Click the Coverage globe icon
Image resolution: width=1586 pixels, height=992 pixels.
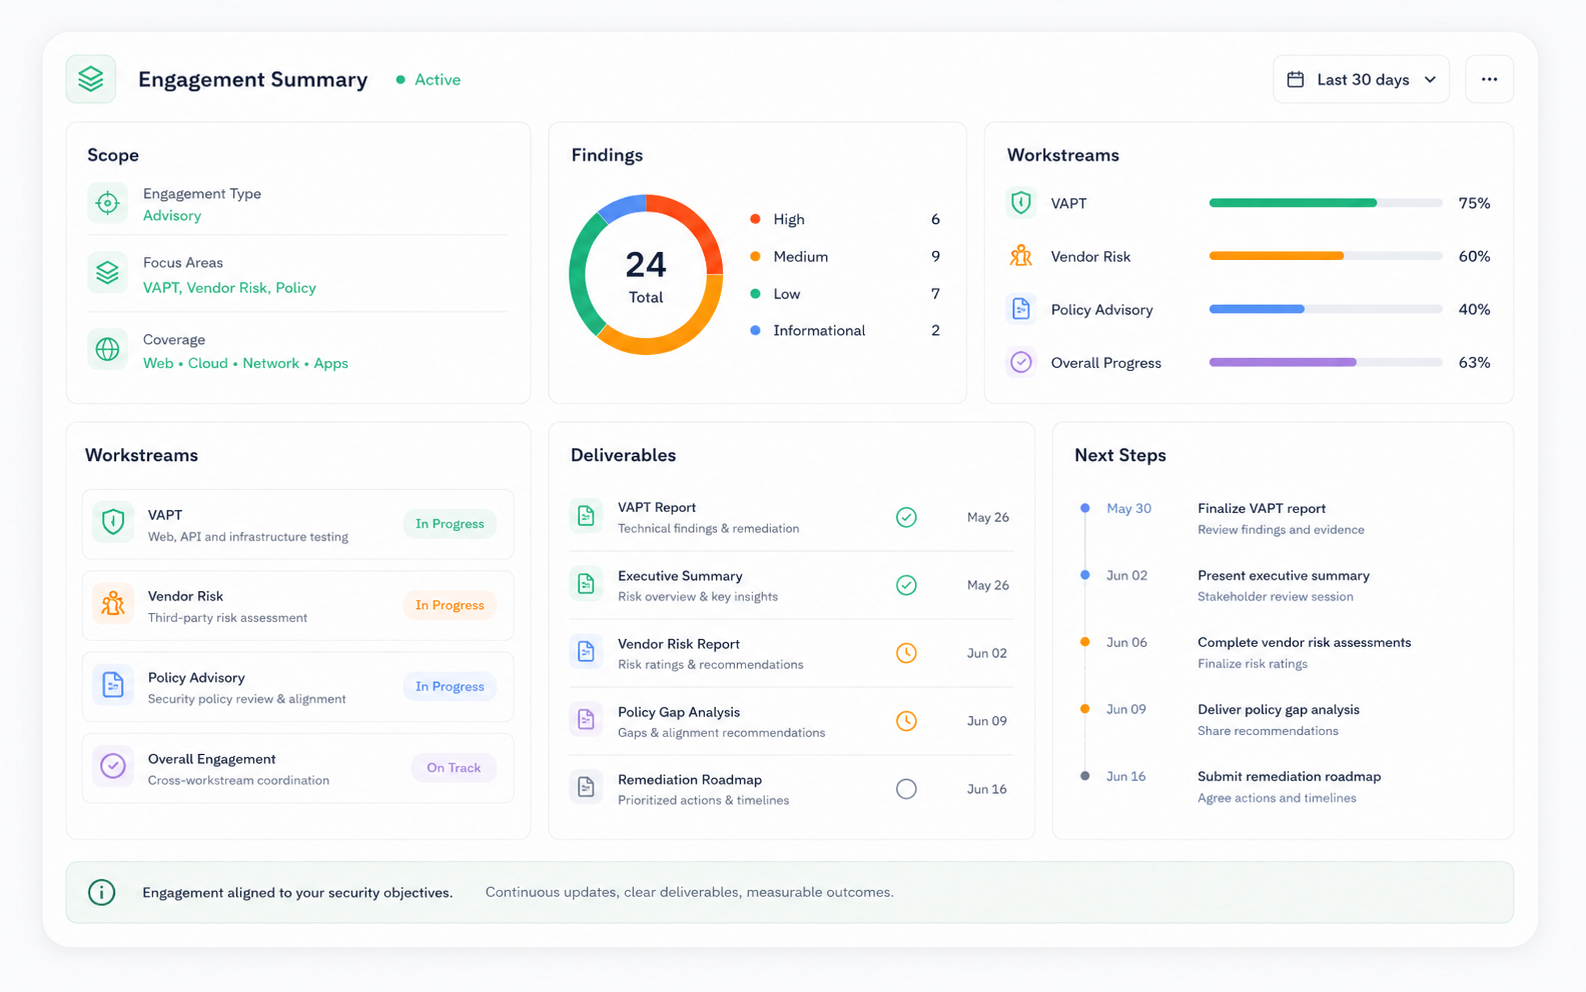pos(107,349)
